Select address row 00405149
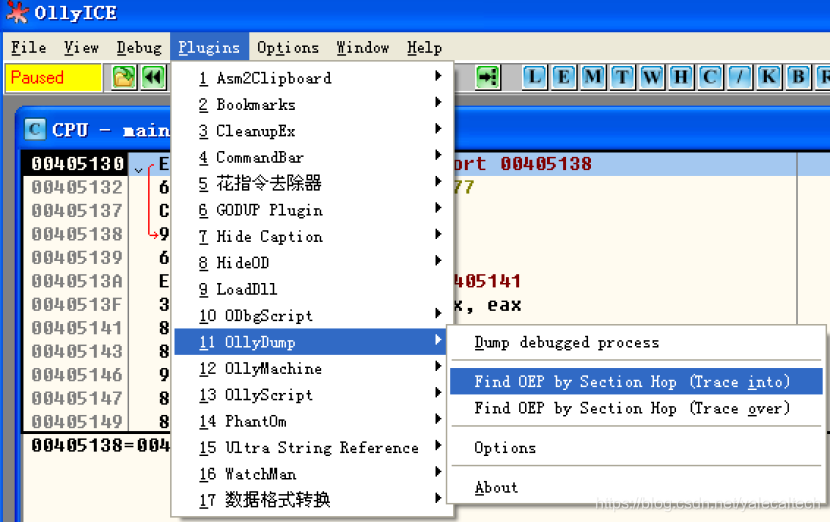The height and width of the screenshot is (522, 830). pyautogui.click(x=77, y=421)
